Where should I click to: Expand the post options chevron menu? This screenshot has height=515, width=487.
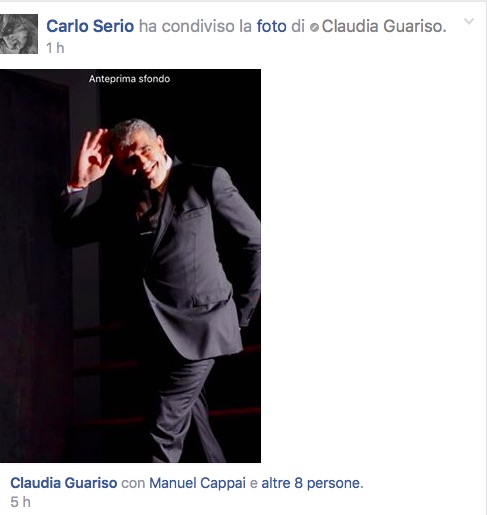pyautogui.click(x=469, y=21)
